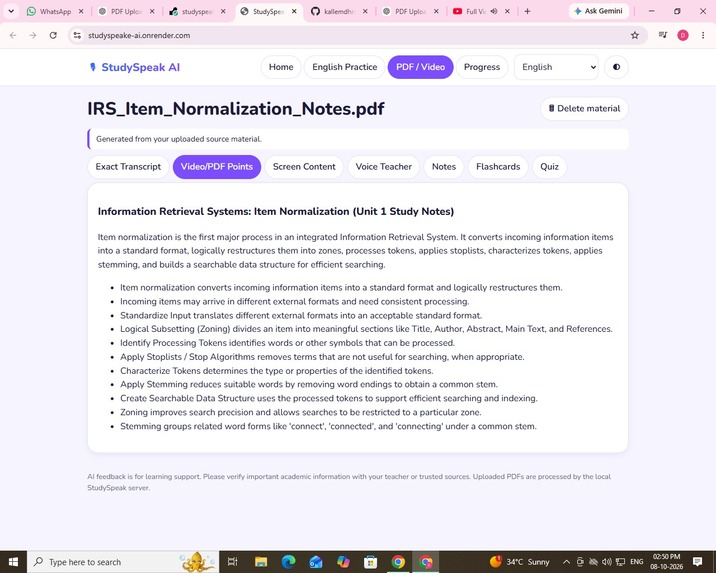Open the Windows Start menu

point(13,562)
